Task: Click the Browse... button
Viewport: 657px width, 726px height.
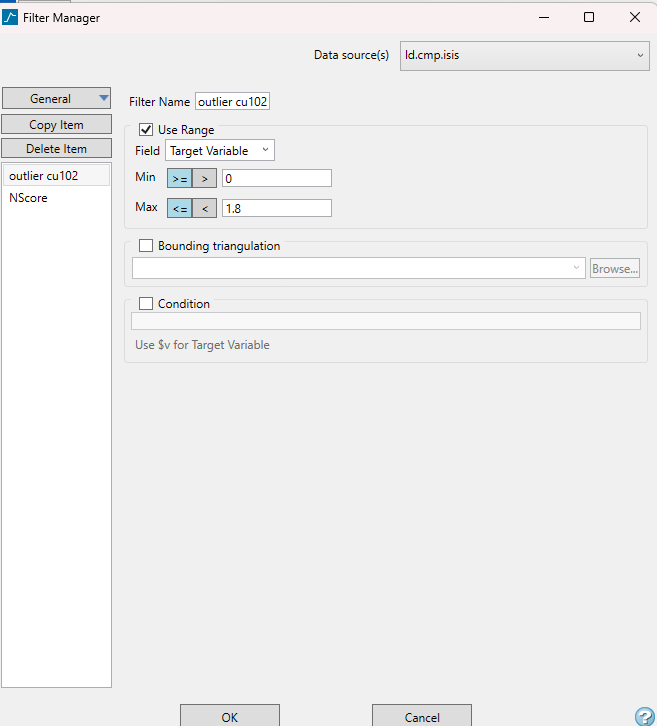Action: point(615,269)
